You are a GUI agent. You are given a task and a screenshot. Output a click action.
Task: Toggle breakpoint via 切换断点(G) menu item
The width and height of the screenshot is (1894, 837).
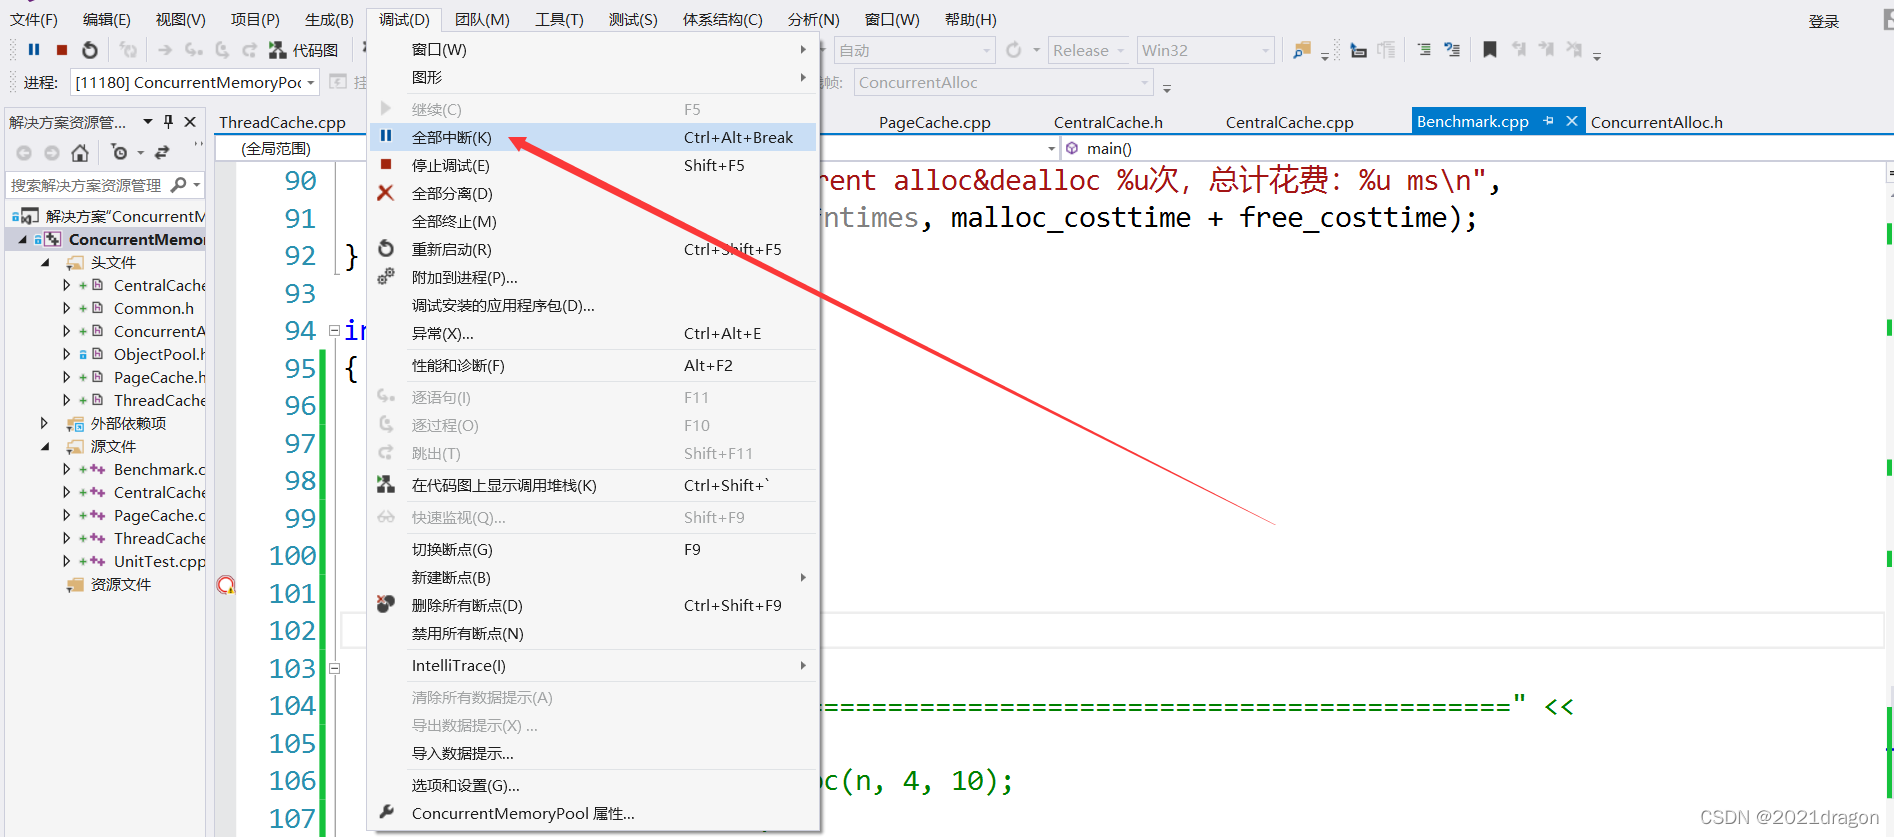[x=593, y=549]
